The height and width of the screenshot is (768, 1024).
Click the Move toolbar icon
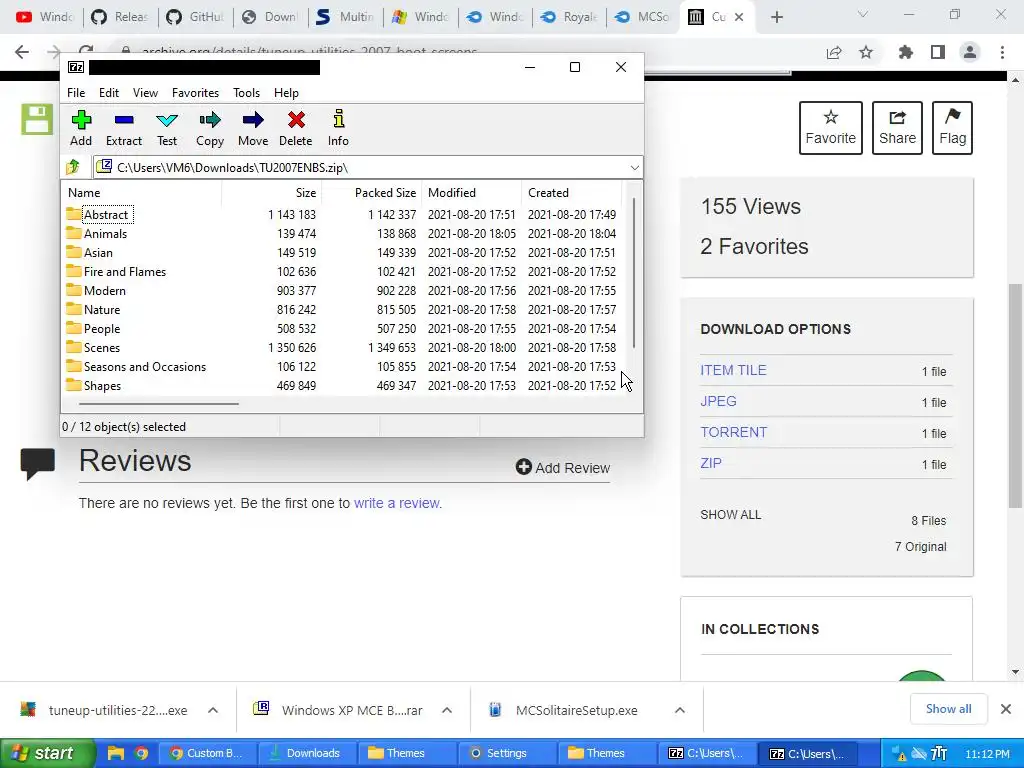(x=253, y=129)
